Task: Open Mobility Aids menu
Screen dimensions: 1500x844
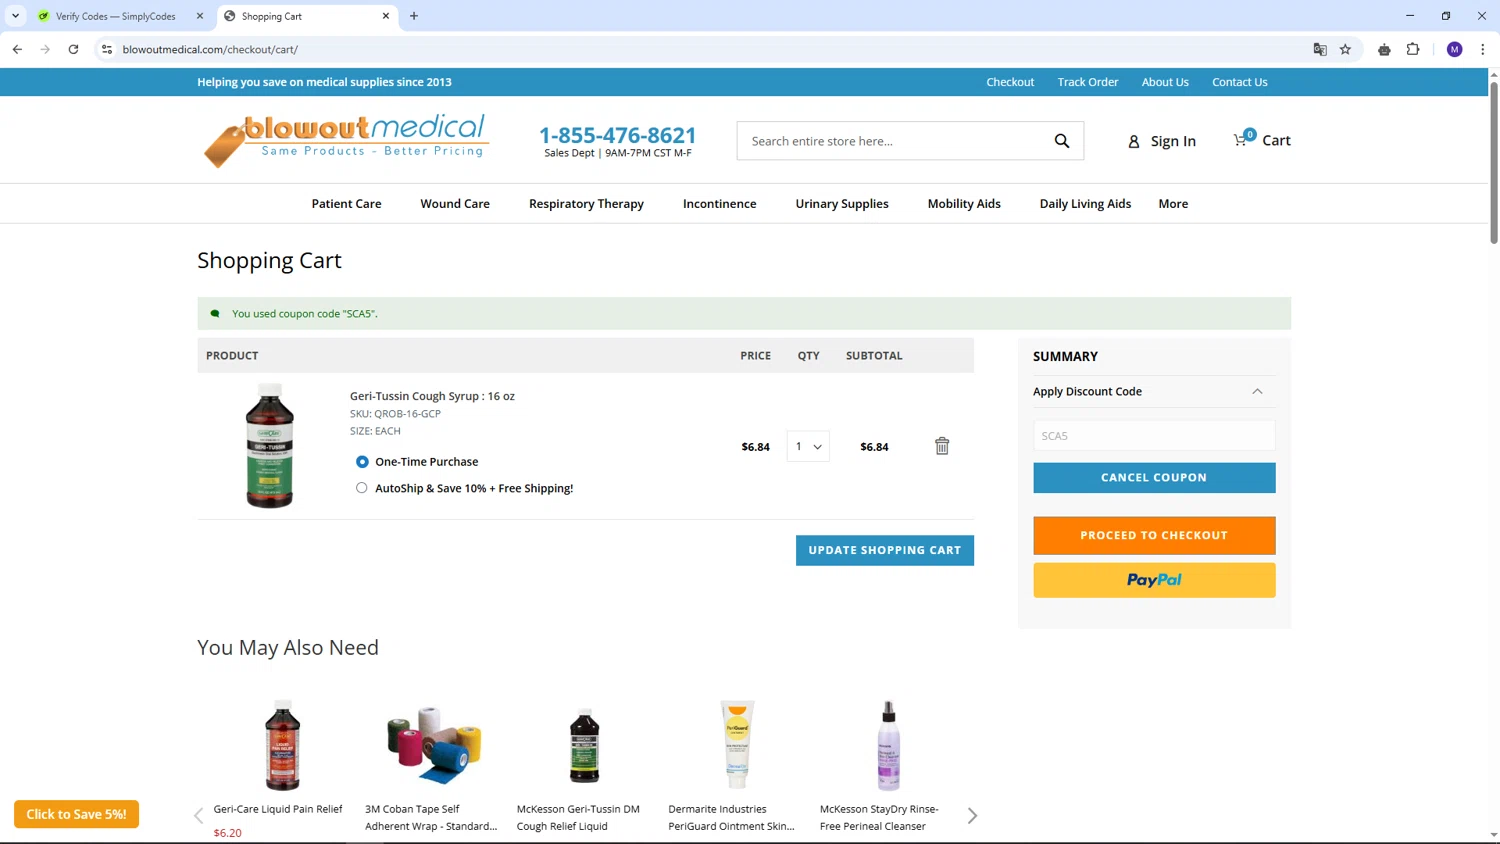Action: pos(964,204)
